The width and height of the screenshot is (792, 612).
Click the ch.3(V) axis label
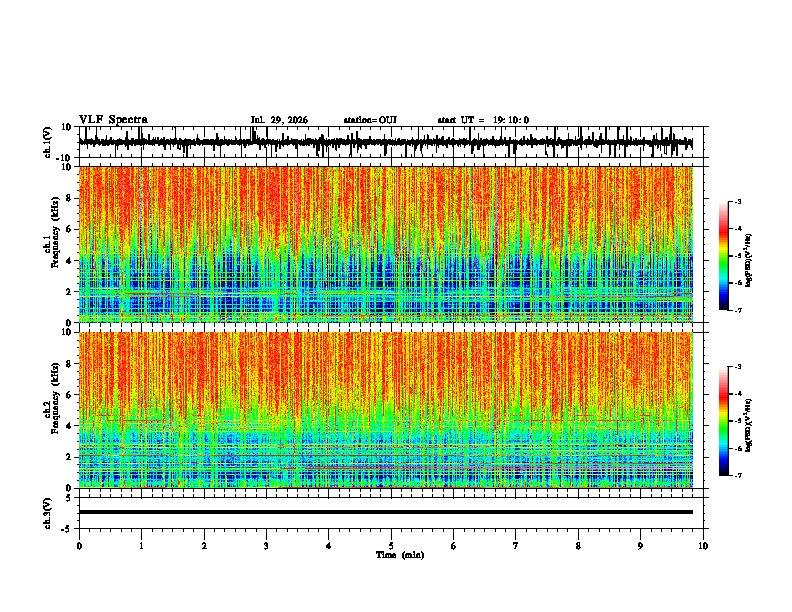coord(48,514)
